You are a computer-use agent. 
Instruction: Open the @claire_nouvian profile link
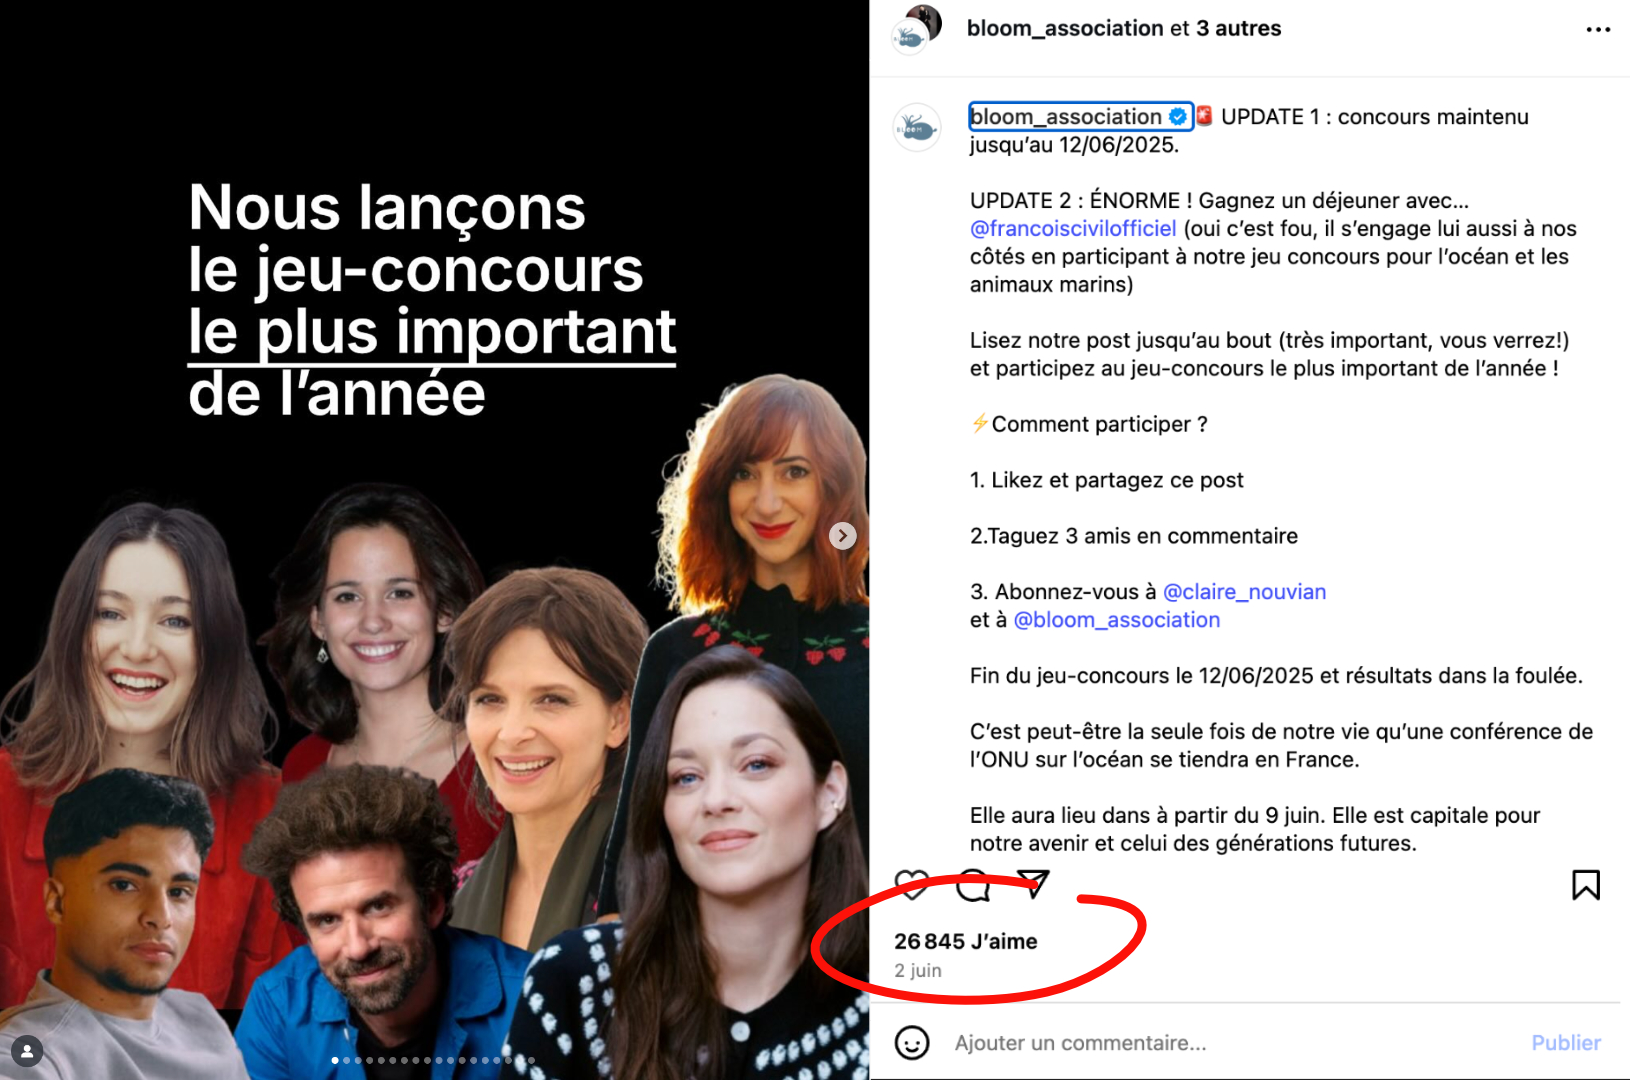(1244, 592)
